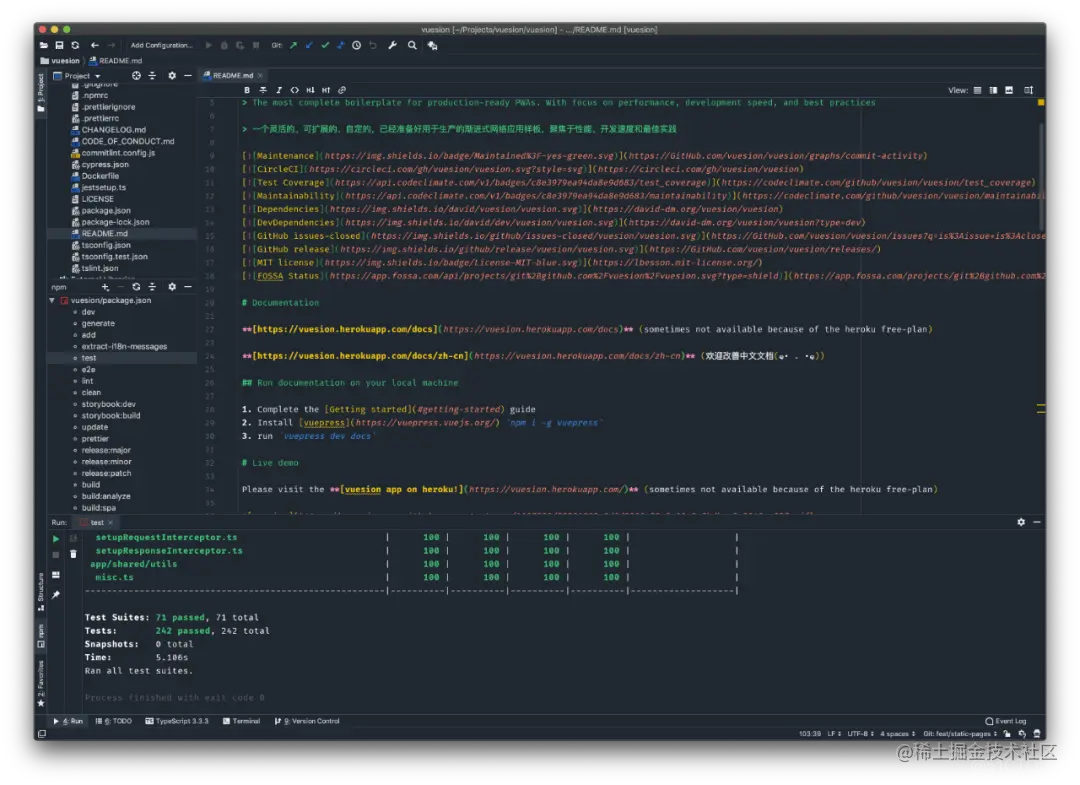Click the editor vertical scrollbar

coord(1041,176)
